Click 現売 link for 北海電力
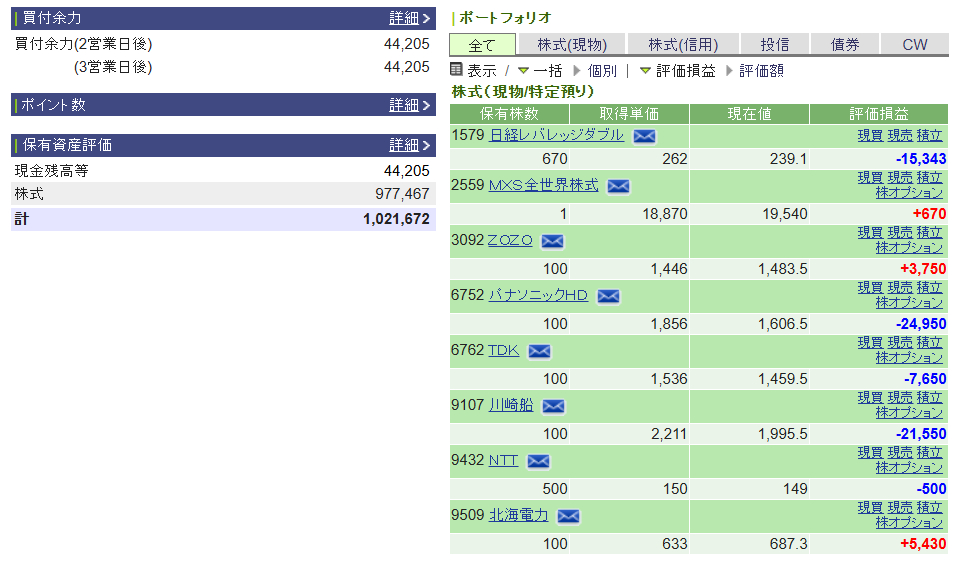Image resolution: width=958 pixels, height=561 pixels. [900, 507]
